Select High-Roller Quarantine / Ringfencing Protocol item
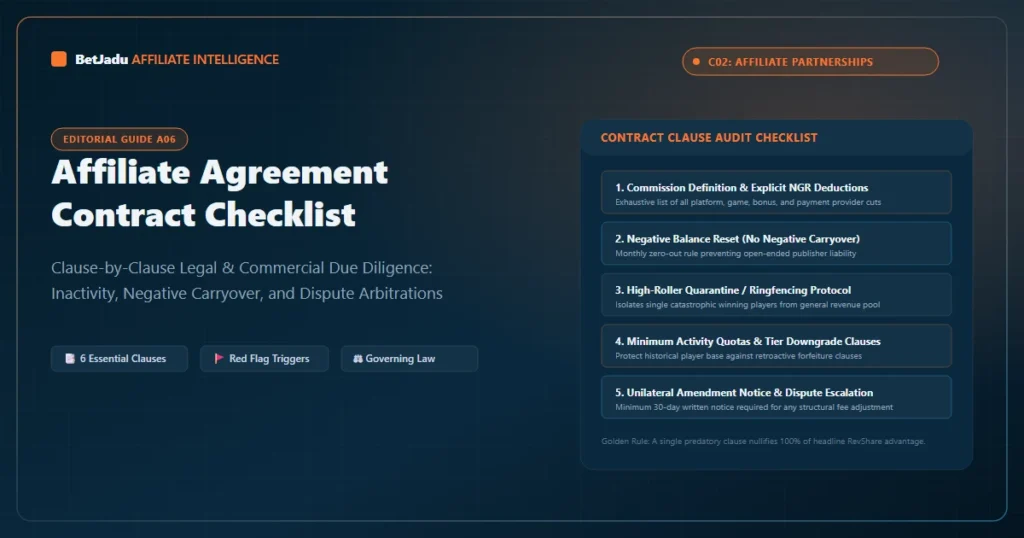This screenshot has height=538, width=1024. click(x=776, y=294)
